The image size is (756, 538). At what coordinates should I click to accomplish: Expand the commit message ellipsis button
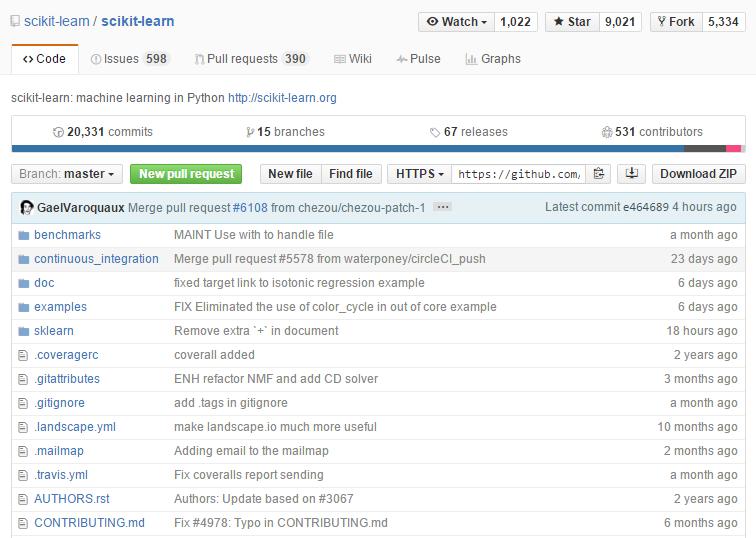(442, 207)
